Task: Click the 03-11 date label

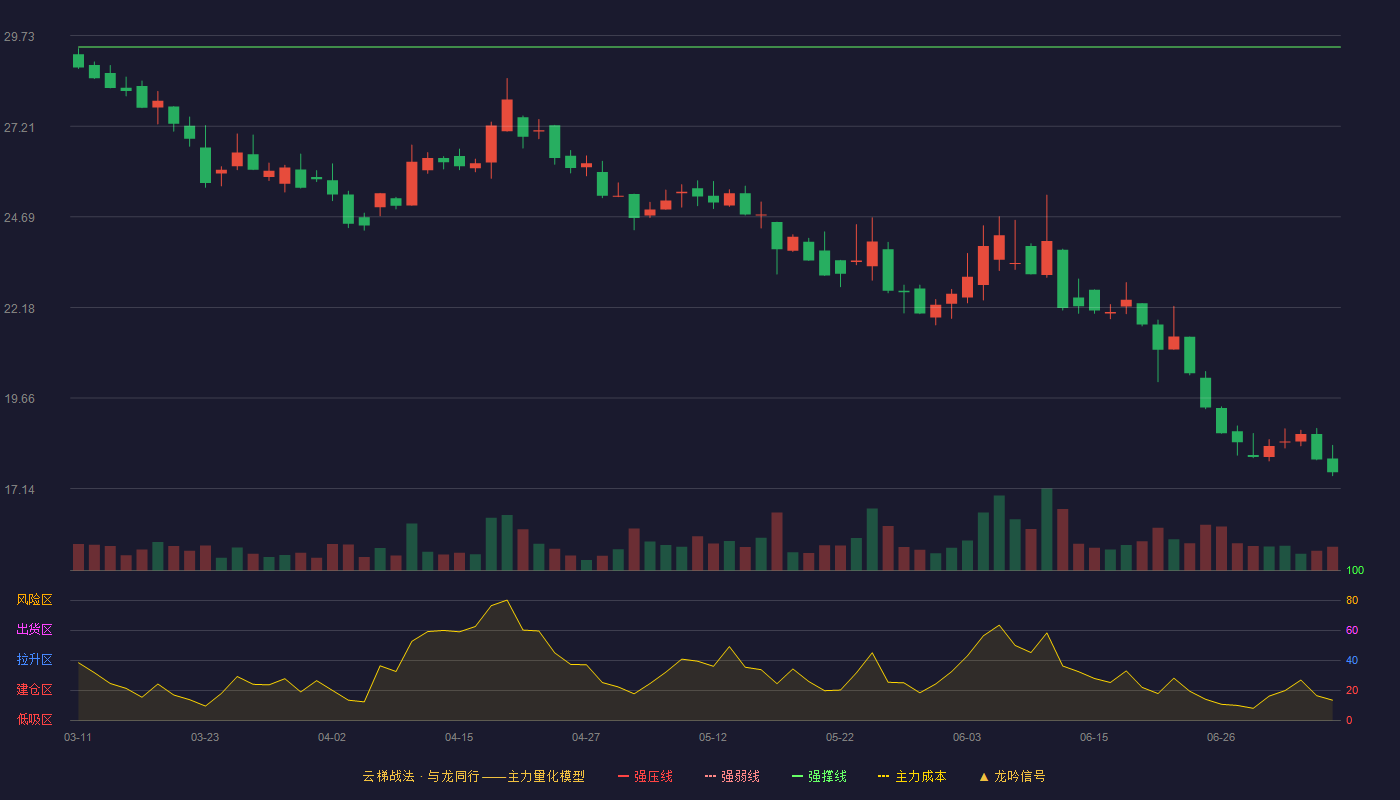Action: pos(78,737)
